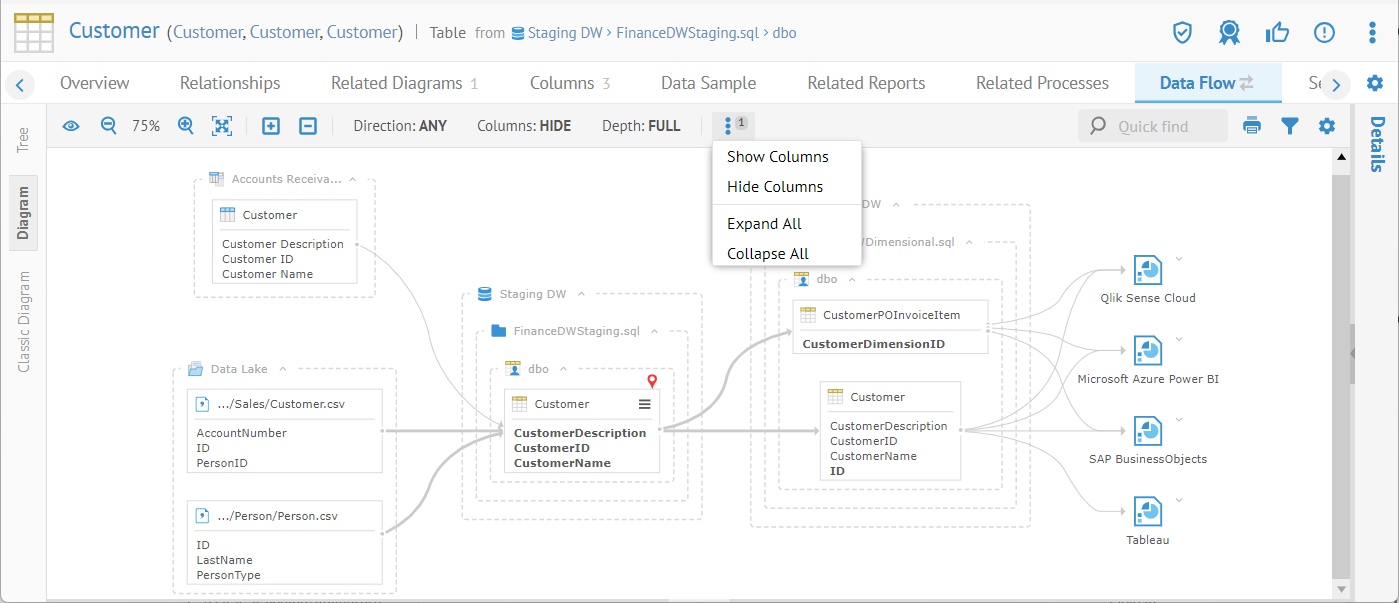Select Show Columns from the menu
The height and width of the screenshot is (603, 1399).
[777, 157]
